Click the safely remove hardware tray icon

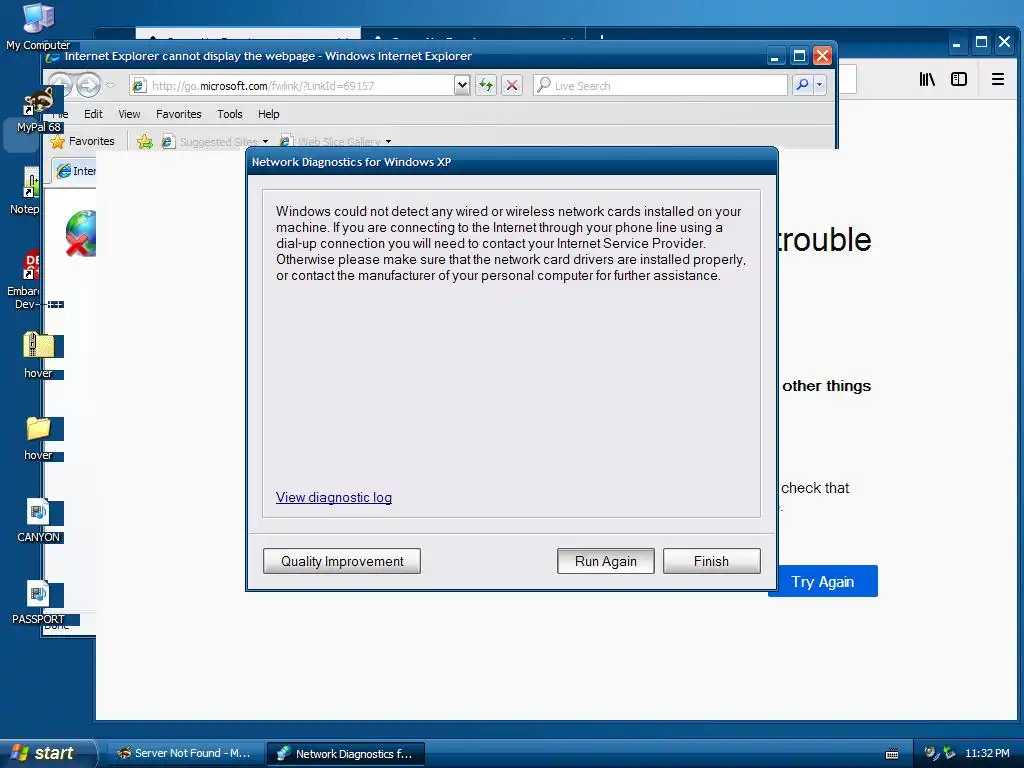point(949,753)
